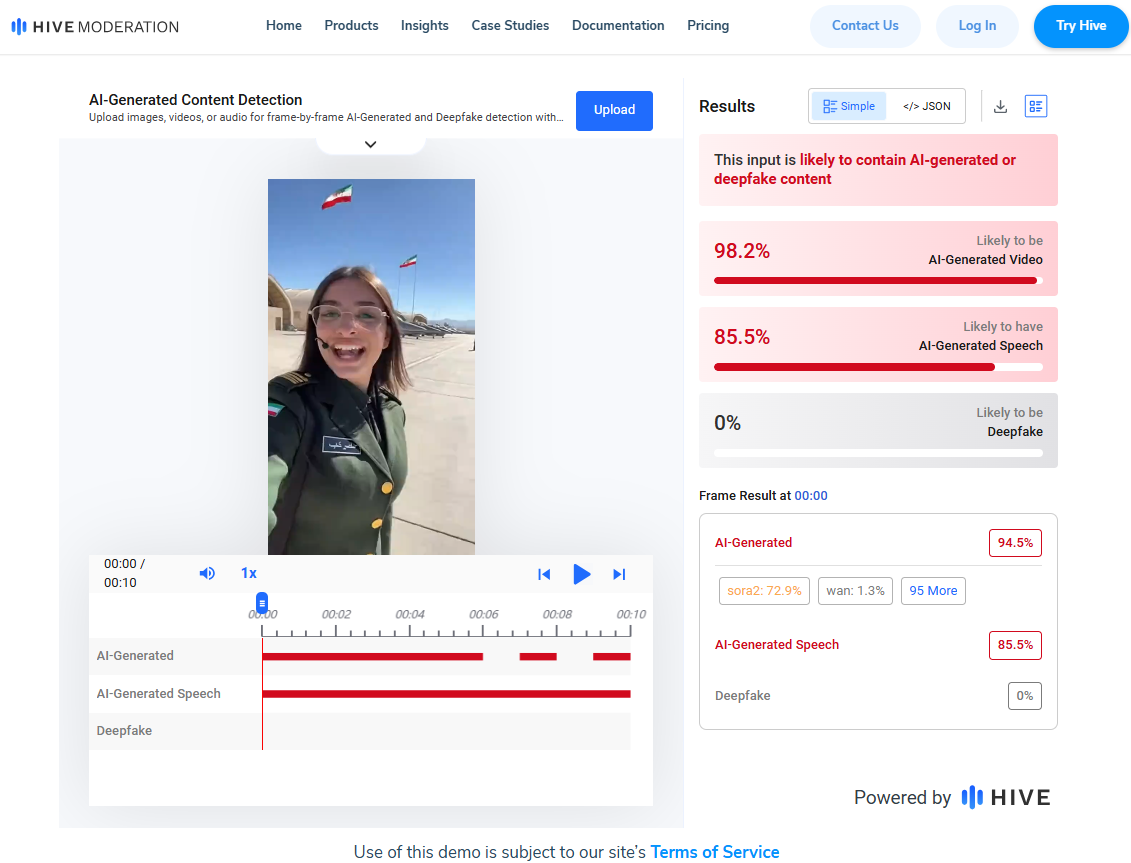Screen dimensions: 1131x863
Task: Open the Products menu
Action: [351, 26]
